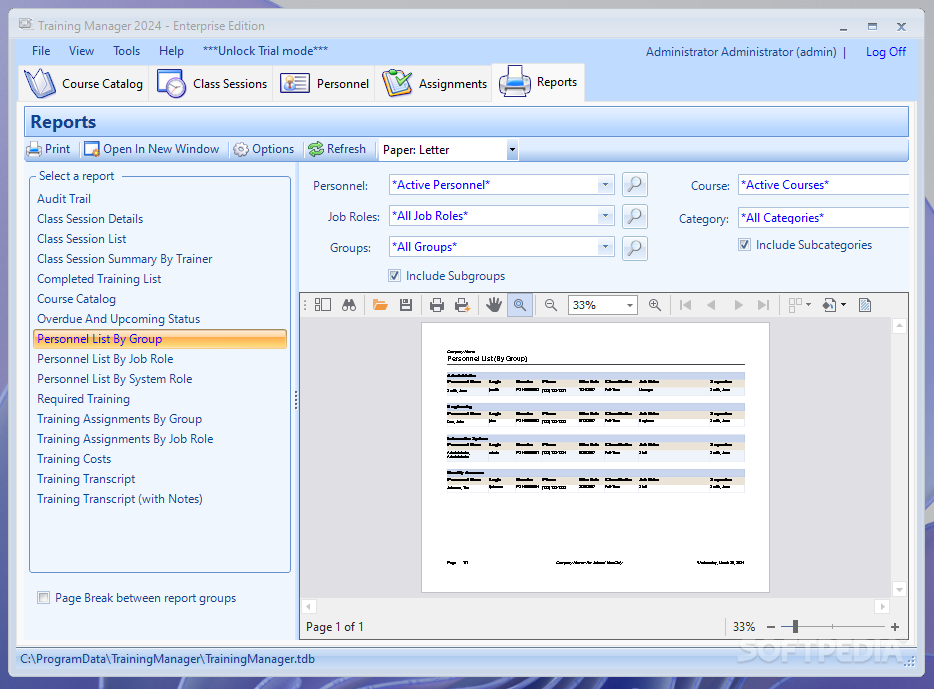934x689 pixels.
Task: Click the save report floppy icon
Action: 406,305
